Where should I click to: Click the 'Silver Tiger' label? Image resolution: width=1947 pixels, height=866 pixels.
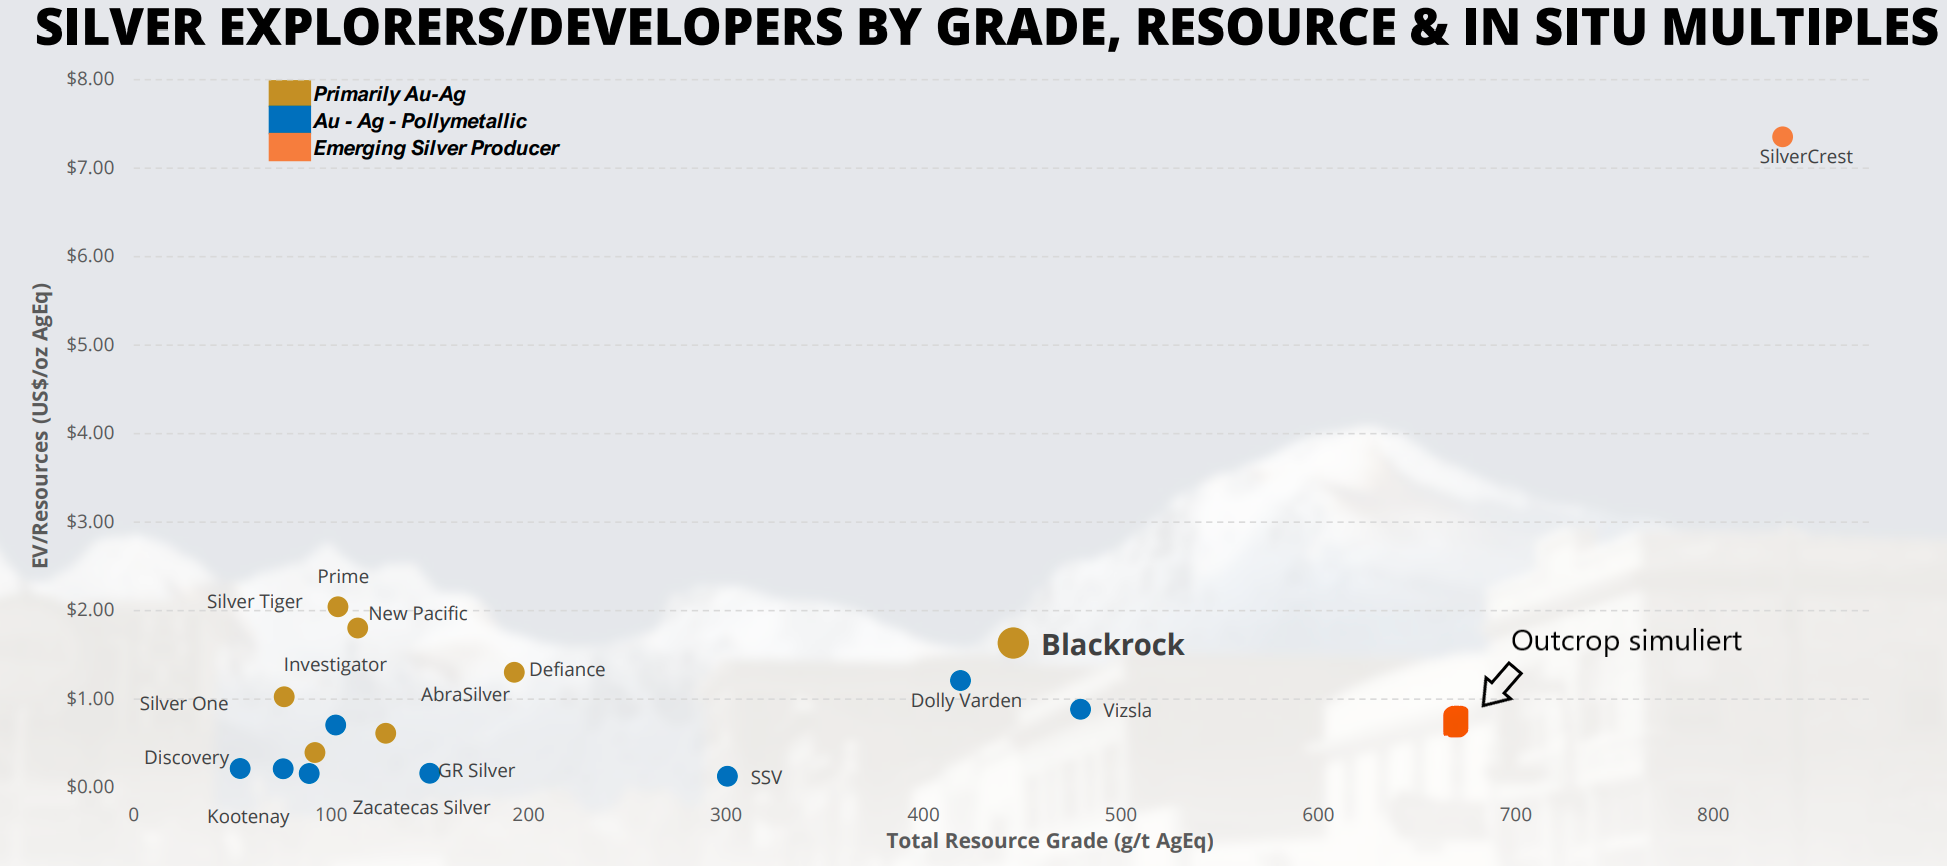click(254, 602)
